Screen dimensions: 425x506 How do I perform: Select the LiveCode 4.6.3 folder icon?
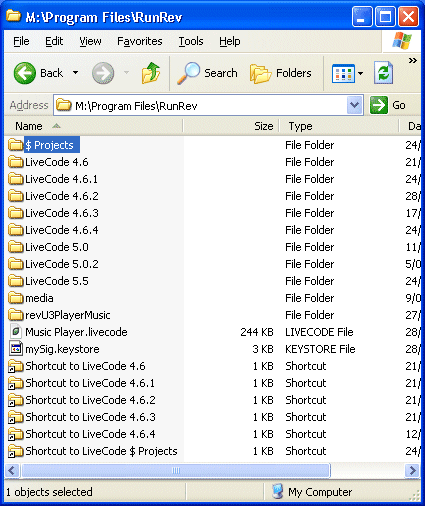coord(15,213)
